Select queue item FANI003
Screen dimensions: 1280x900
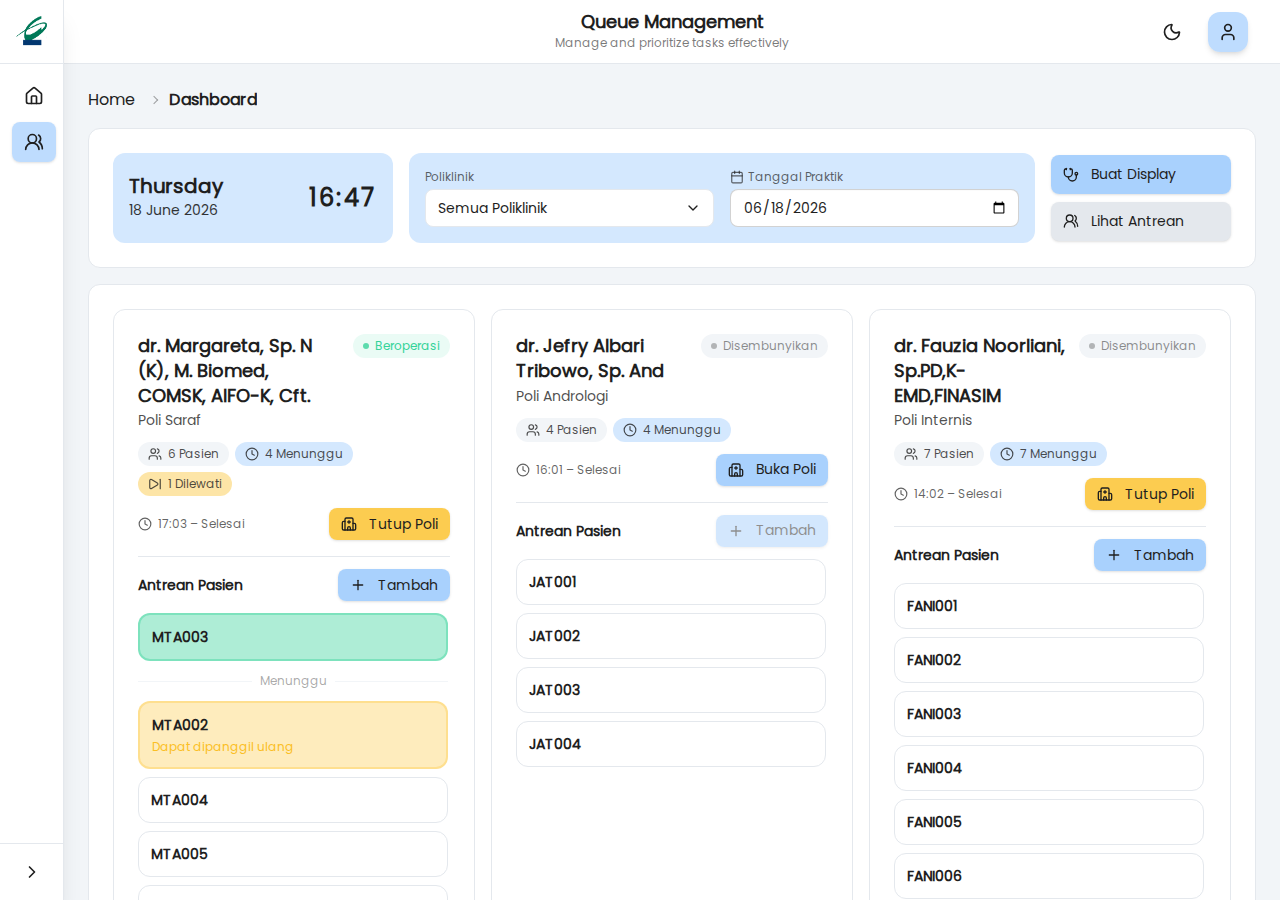click(1049, 714)
